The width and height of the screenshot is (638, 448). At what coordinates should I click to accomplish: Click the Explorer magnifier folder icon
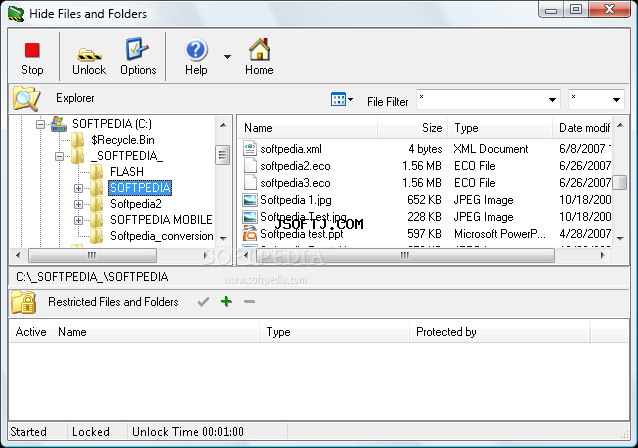26,98
